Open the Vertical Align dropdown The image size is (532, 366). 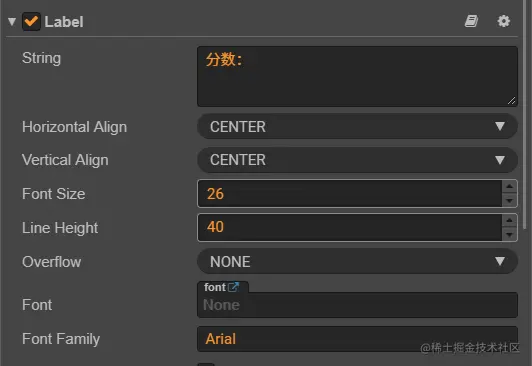[x=357, y=160]
